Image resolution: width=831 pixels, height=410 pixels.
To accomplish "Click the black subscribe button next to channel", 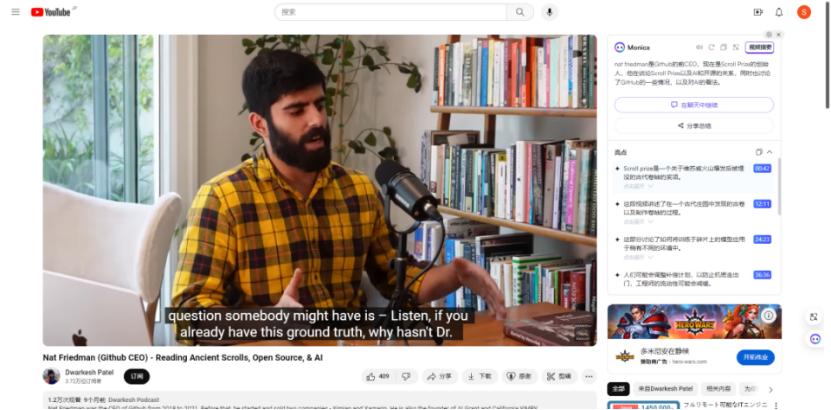I will point(137,377).
